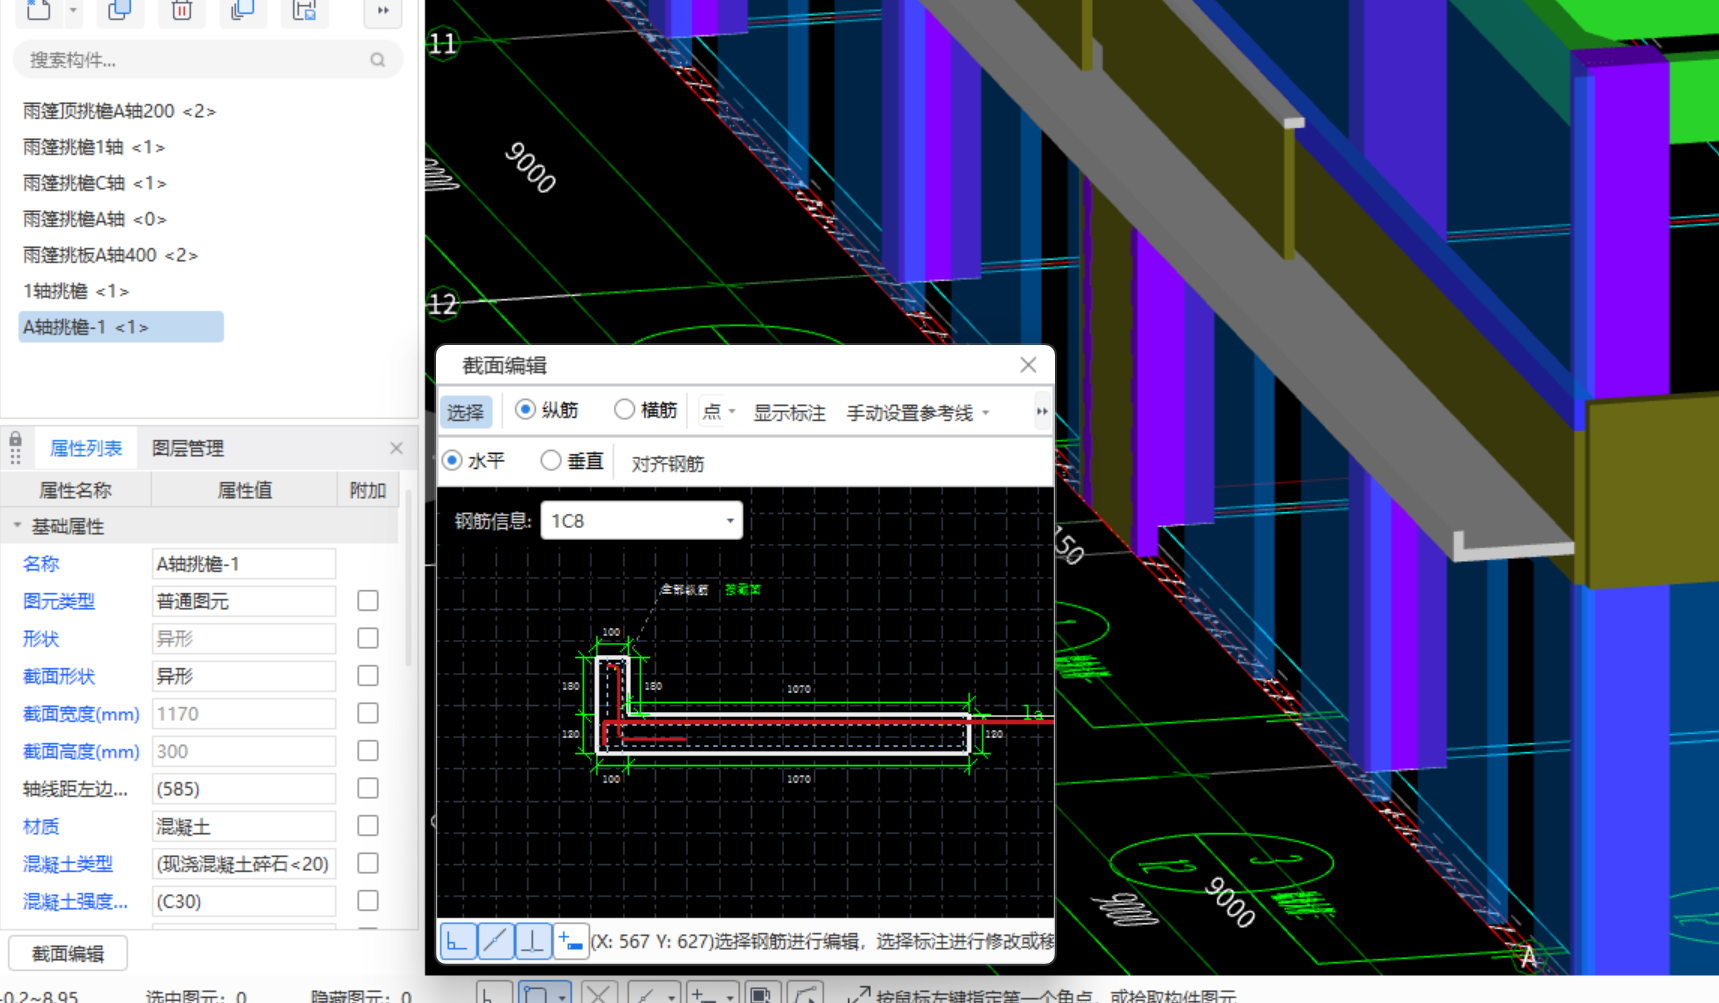This screenshot has width=1719, height=1003.
Task: Click the property panel lock icon
Action: click(x=15, y=441)
